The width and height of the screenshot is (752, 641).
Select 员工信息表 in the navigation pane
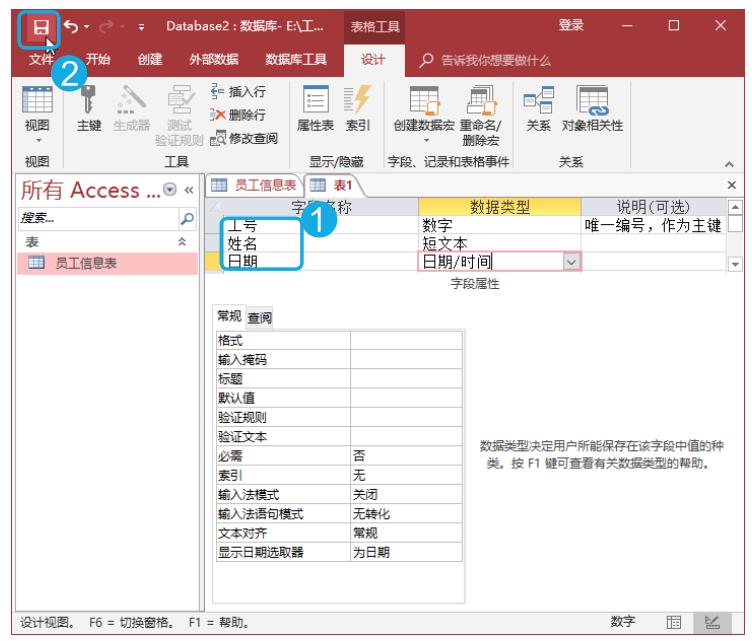(107, 263)
